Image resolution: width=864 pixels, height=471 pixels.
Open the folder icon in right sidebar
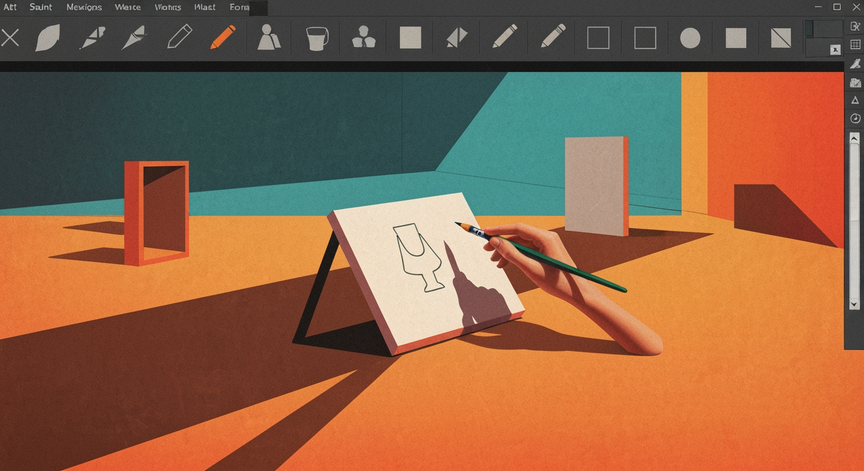point(855,83)
